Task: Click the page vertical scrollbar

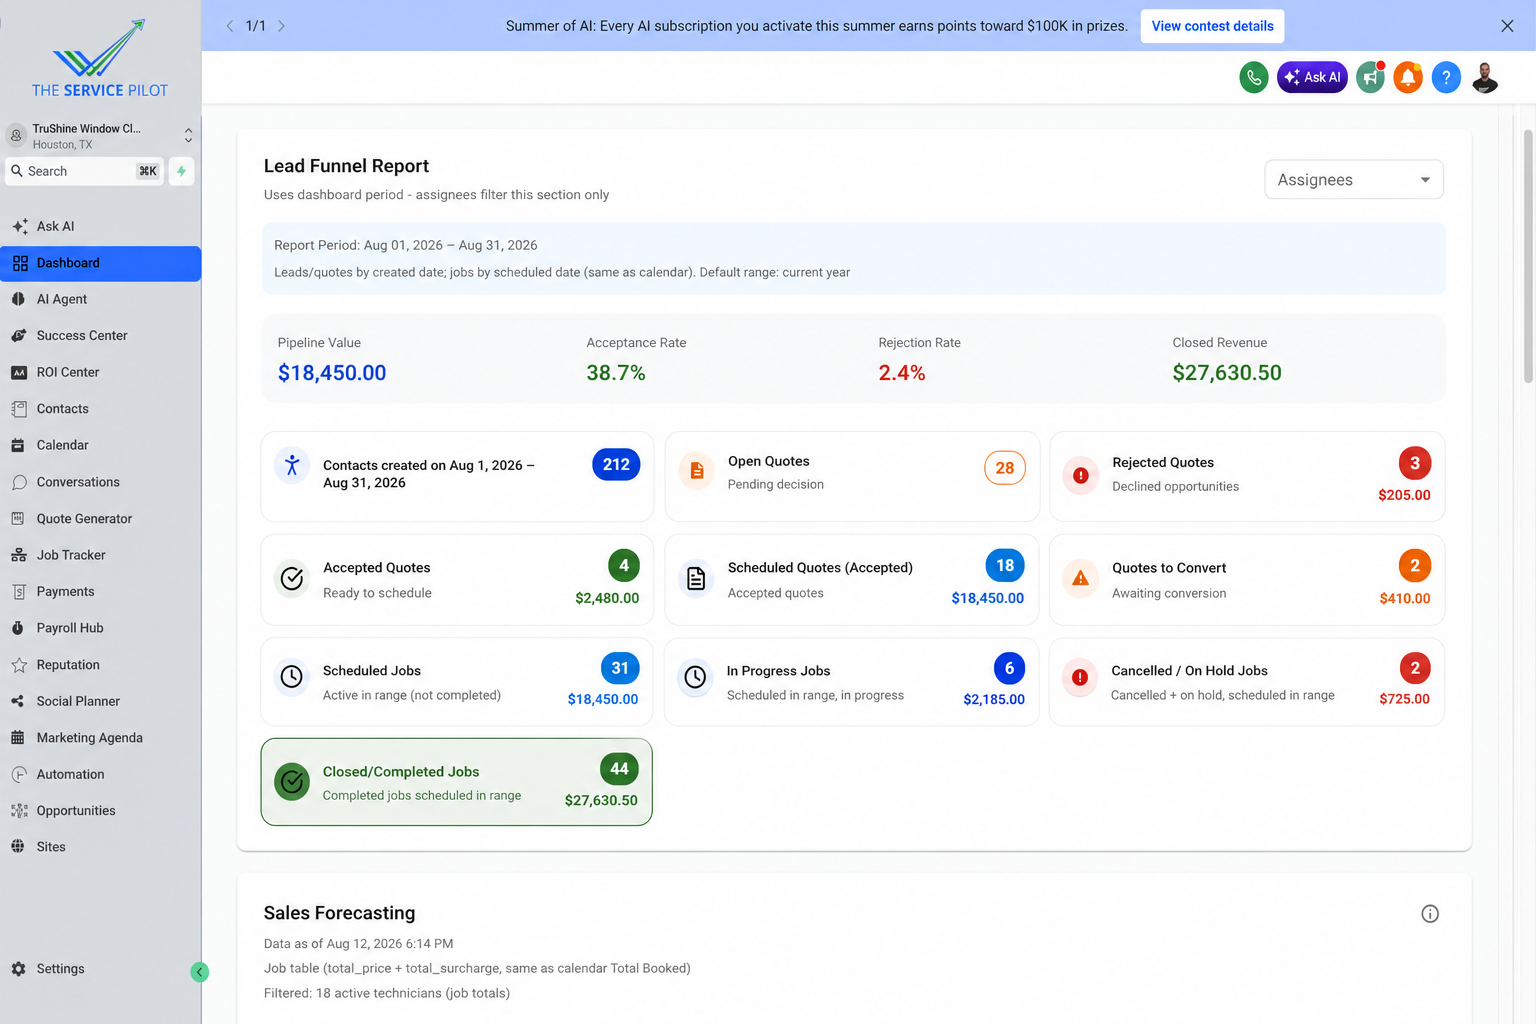Action: 1528,256
